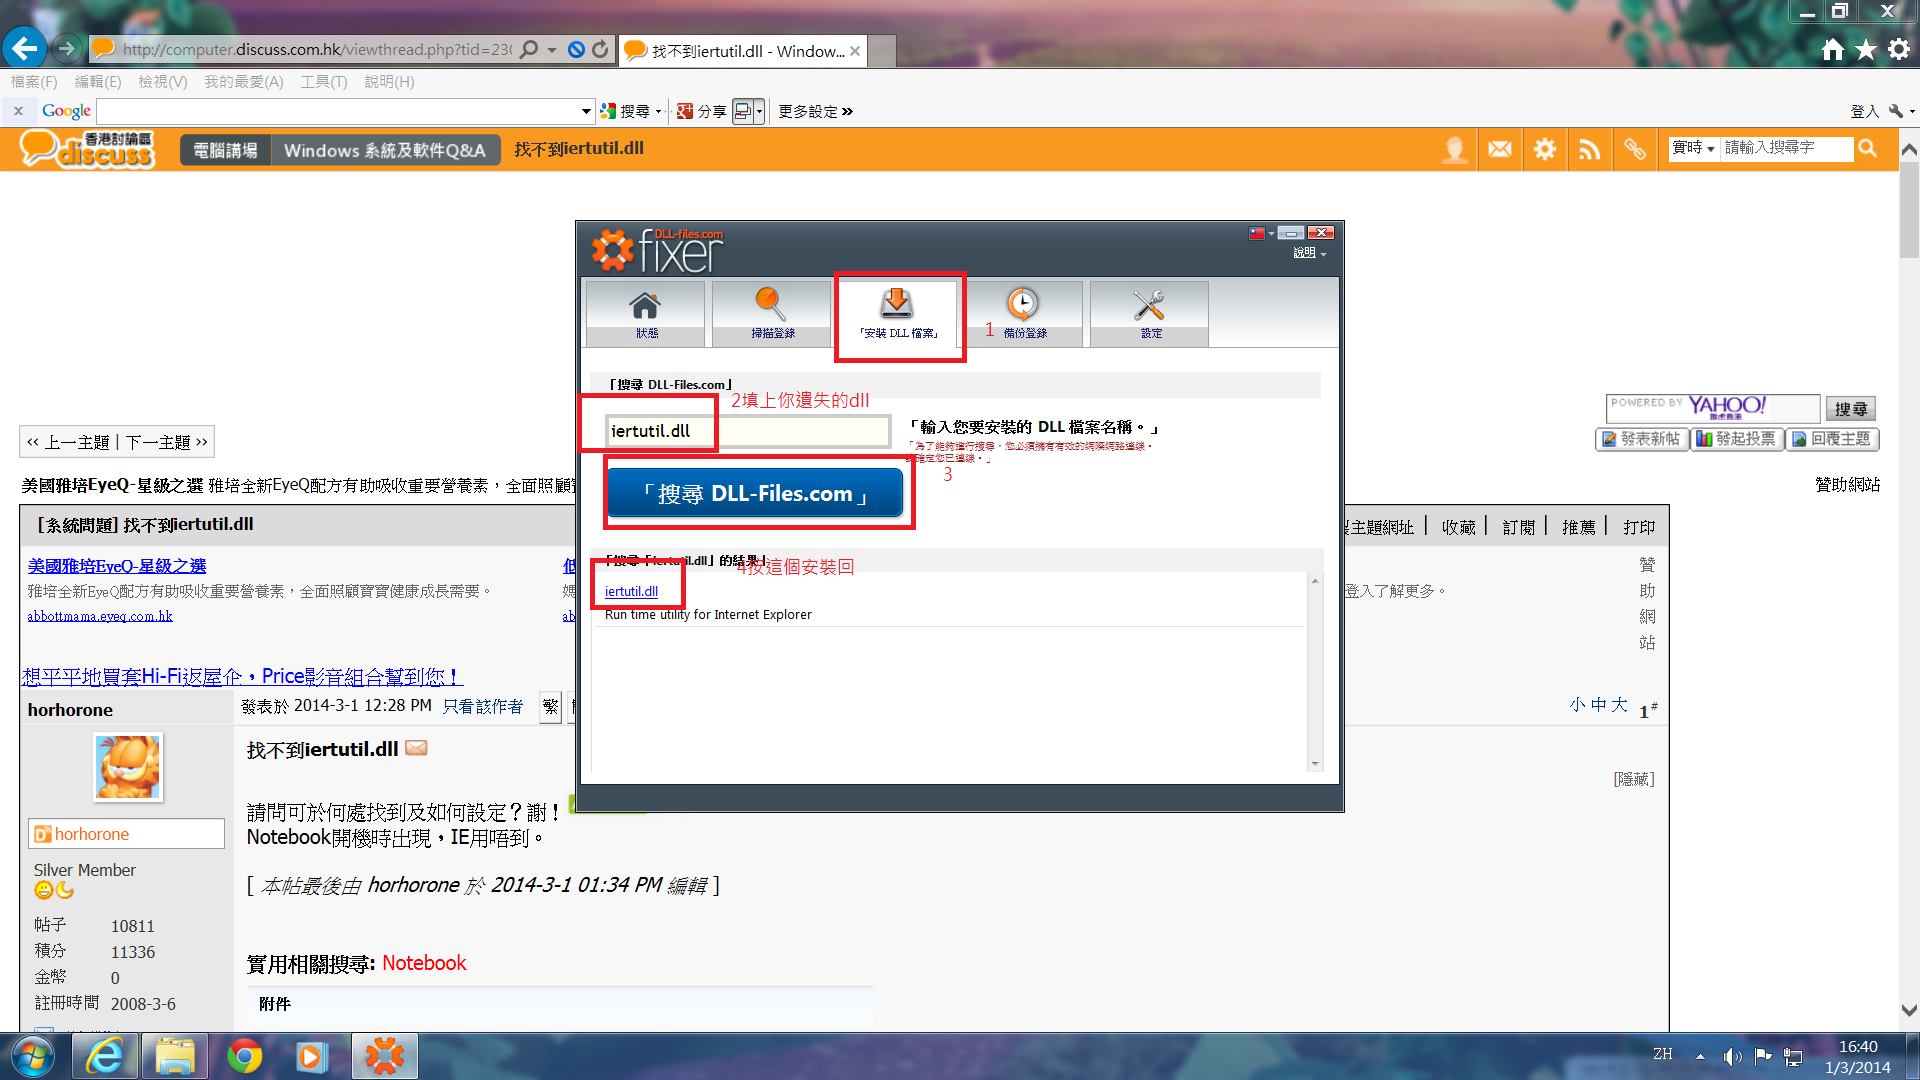Click the link chain icon in orange bar
1920x1080 pixels.
point(1635,149)
